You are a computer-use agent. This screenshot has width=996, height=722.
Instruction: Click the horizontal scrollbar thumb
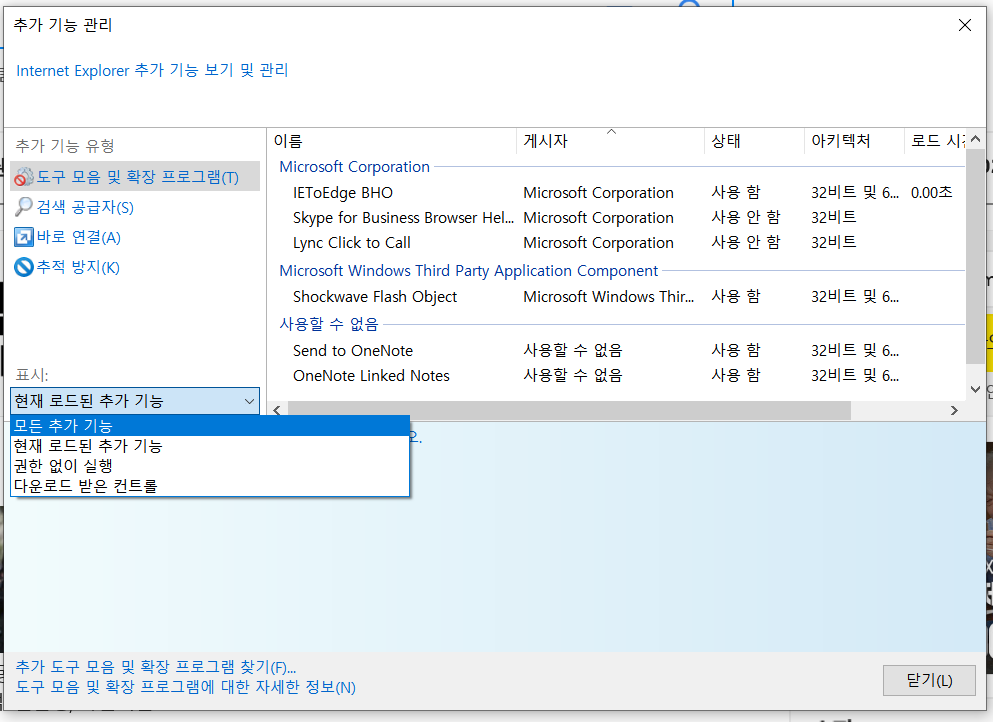(569, 410)
